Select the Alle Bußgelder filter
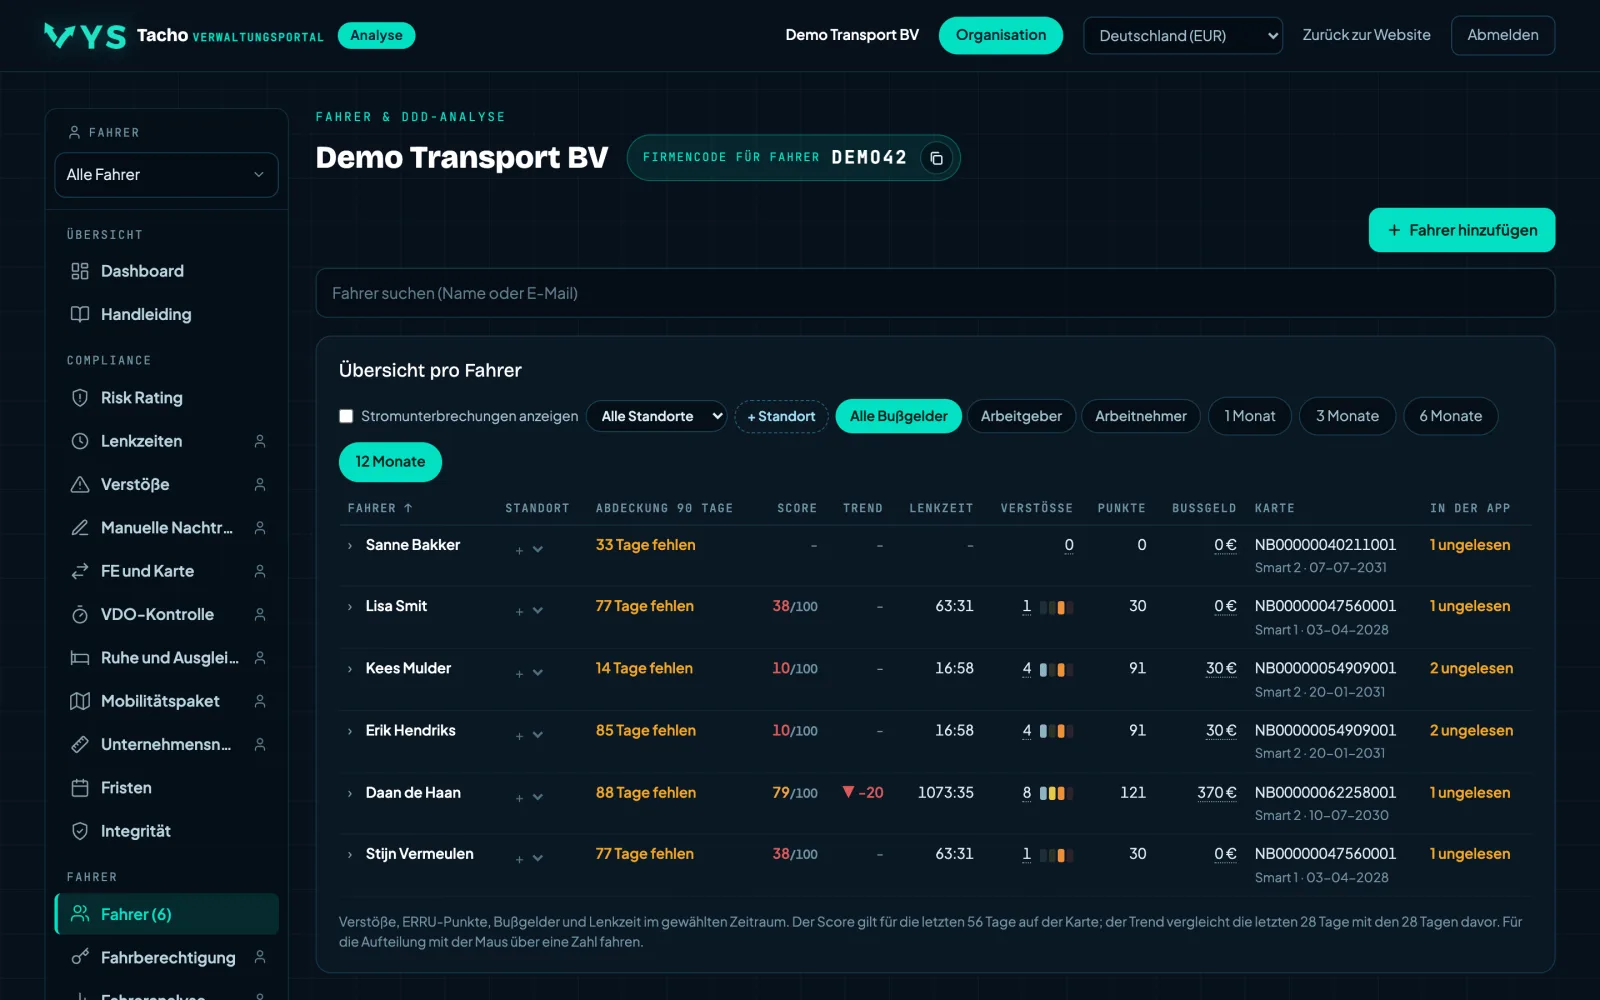Image resolution: width=1600 pixels, height=1000 pixels. point(898,416)
